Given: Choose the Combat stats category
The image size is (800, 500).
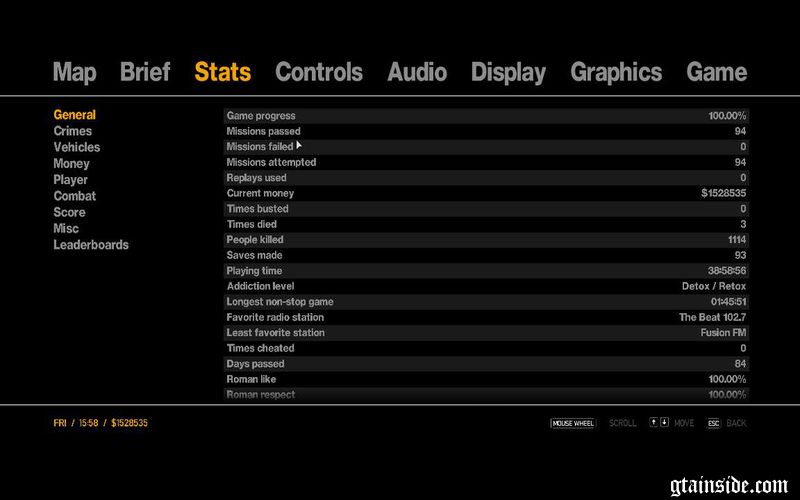Looking at the screenshot, I should tap(74, 196).
